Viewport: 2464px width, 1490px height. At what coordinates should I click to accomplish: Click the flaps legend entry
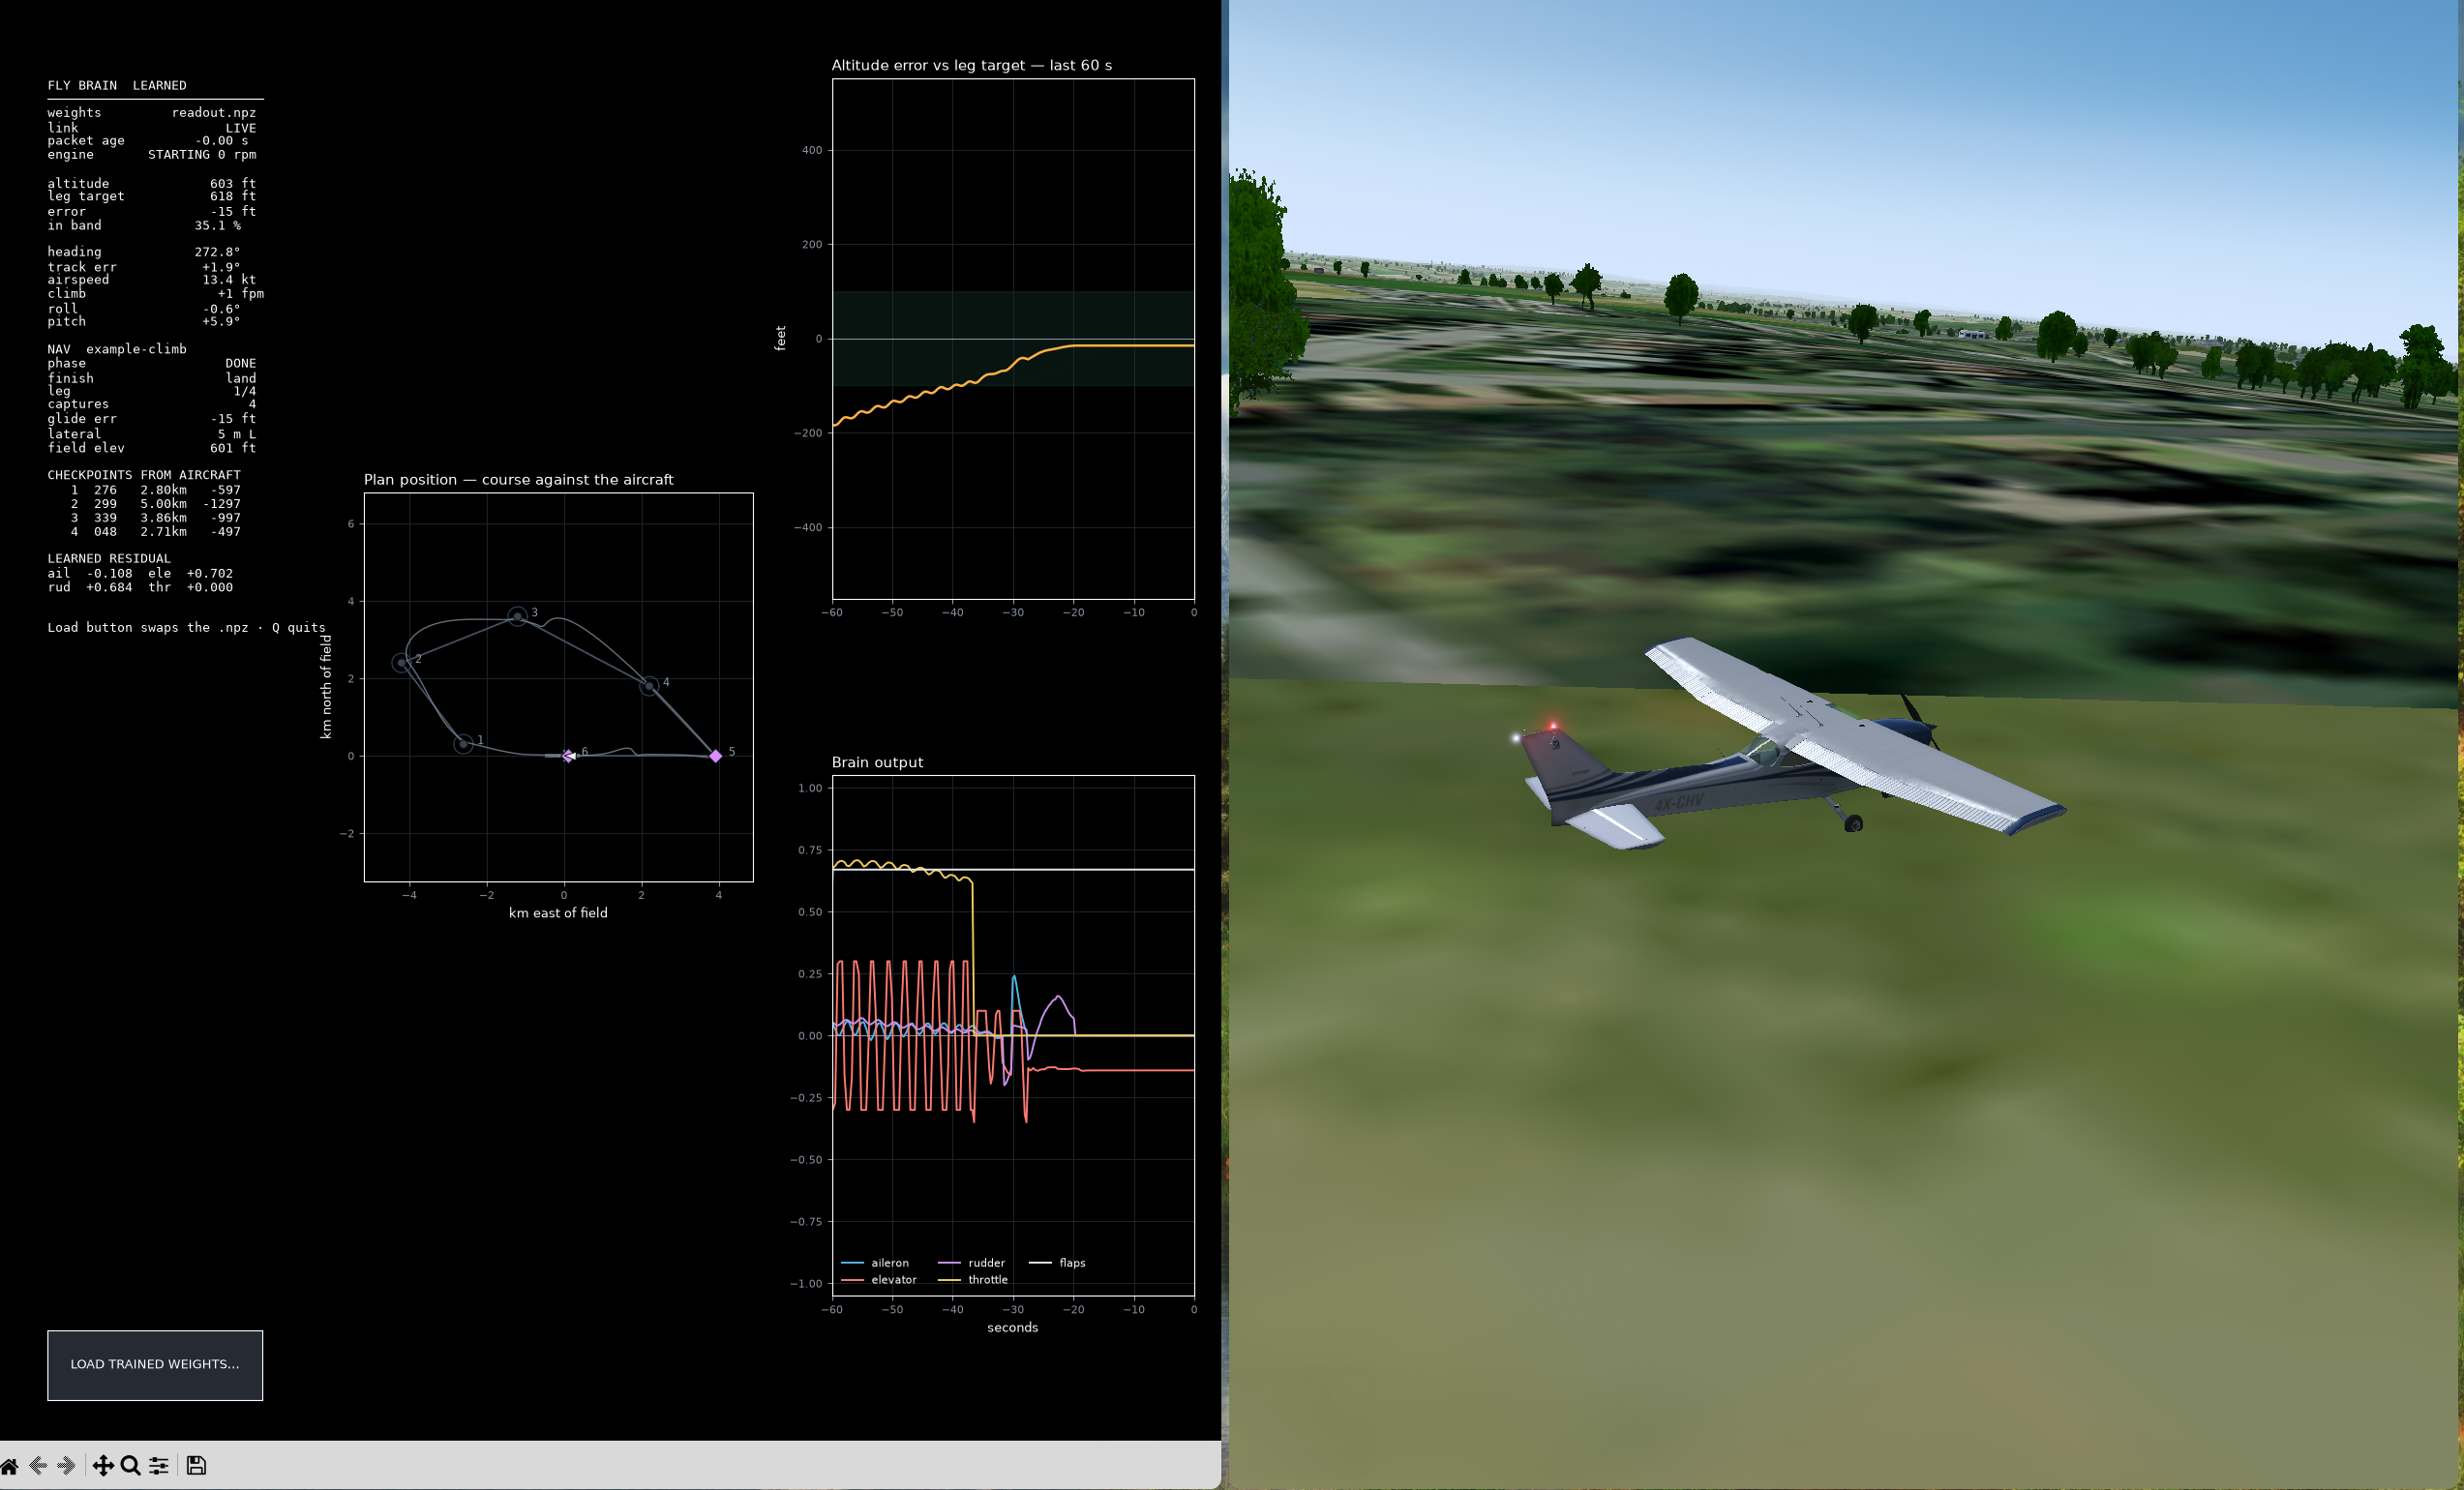[x=1058, y=1263]
